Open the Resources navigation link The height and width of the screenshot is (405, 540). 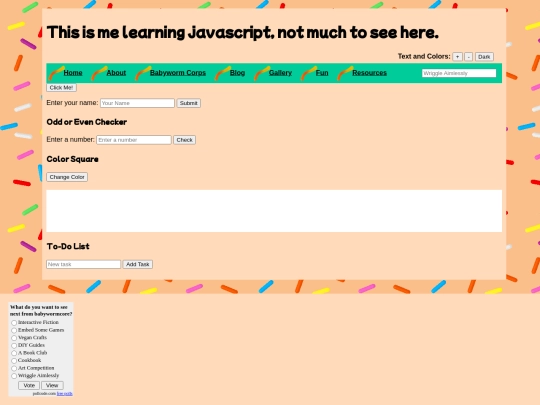coord(370,73)
